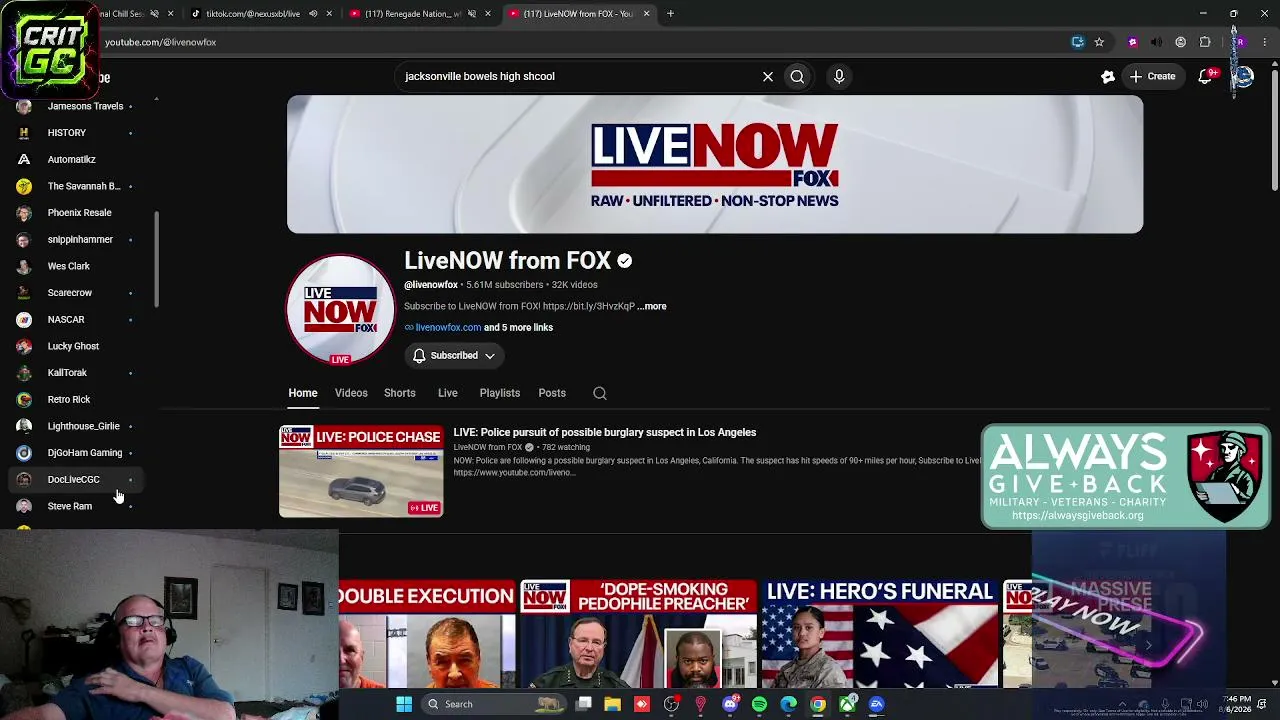The height and width of the screenshot is (720, 1280).
Task: Open the Windows Start menu
Action: click(404, 704)
